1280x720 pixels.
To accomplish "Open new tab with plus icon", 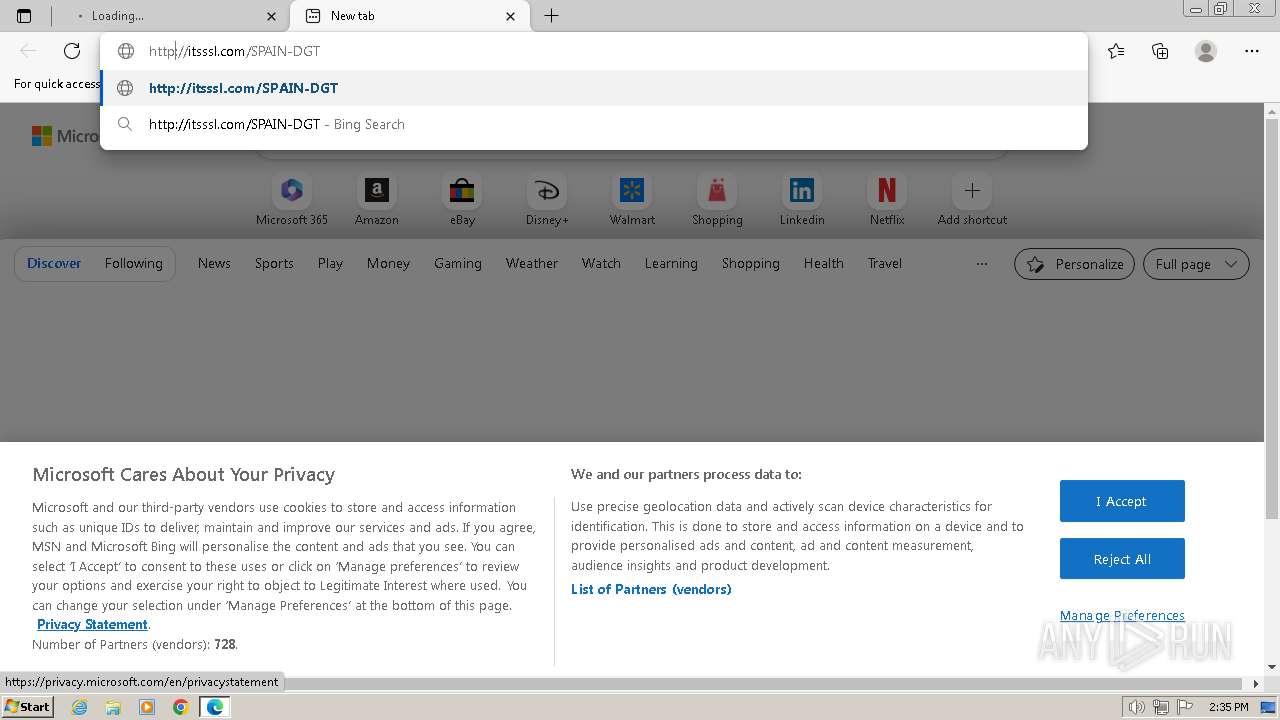I will pos(551,16).
